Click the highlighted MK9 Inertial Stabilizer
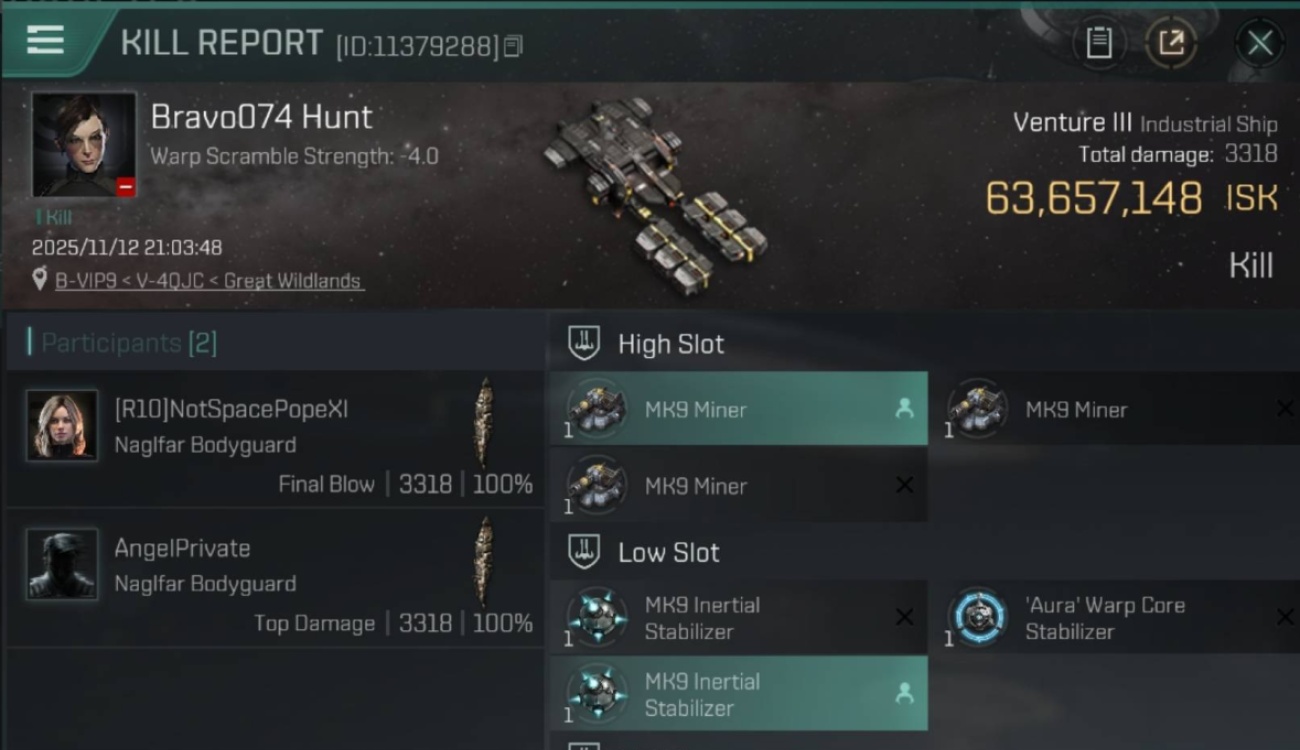Image resolution: width=1300 pixels, height=750 pixels. tap(738, 694)
